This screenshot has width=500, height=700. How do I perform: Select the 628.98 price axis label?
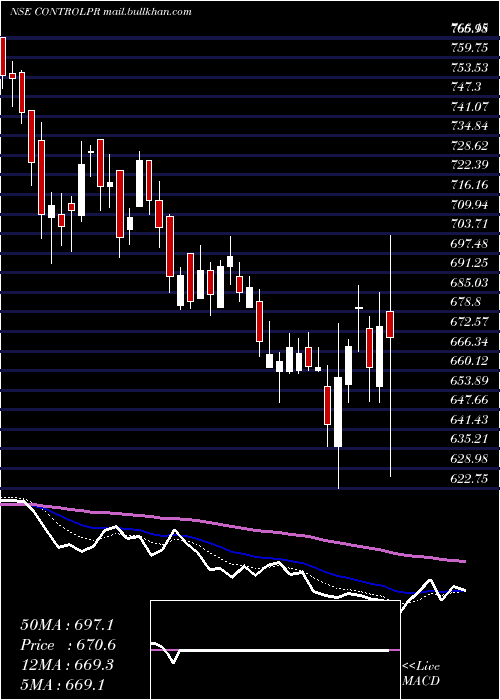(469, 459)
